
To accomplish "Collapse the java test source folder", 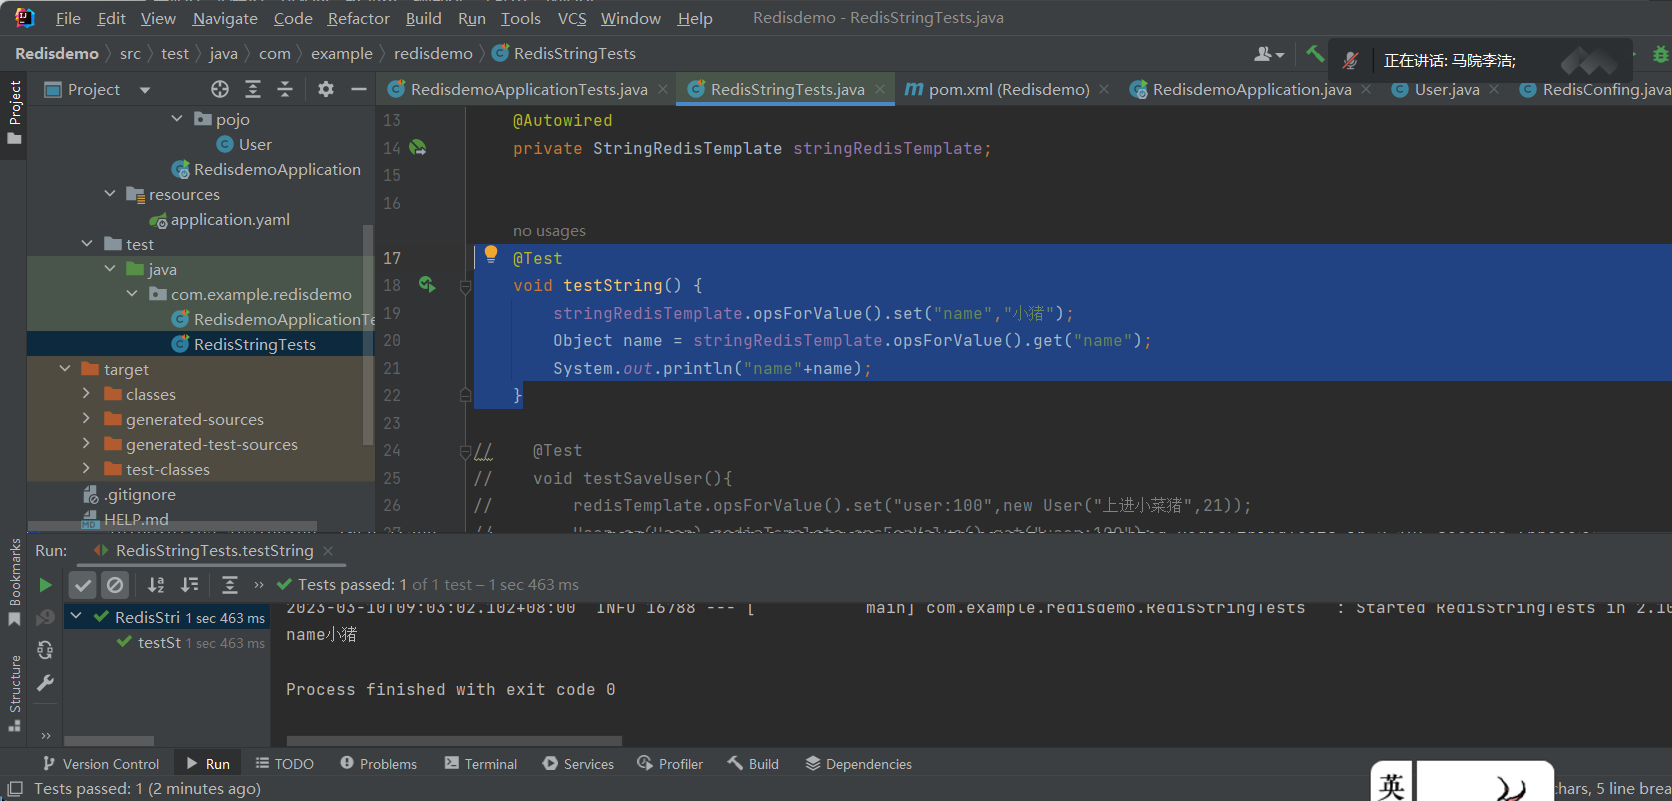I will pyautogui.click(x=110, y=269).
